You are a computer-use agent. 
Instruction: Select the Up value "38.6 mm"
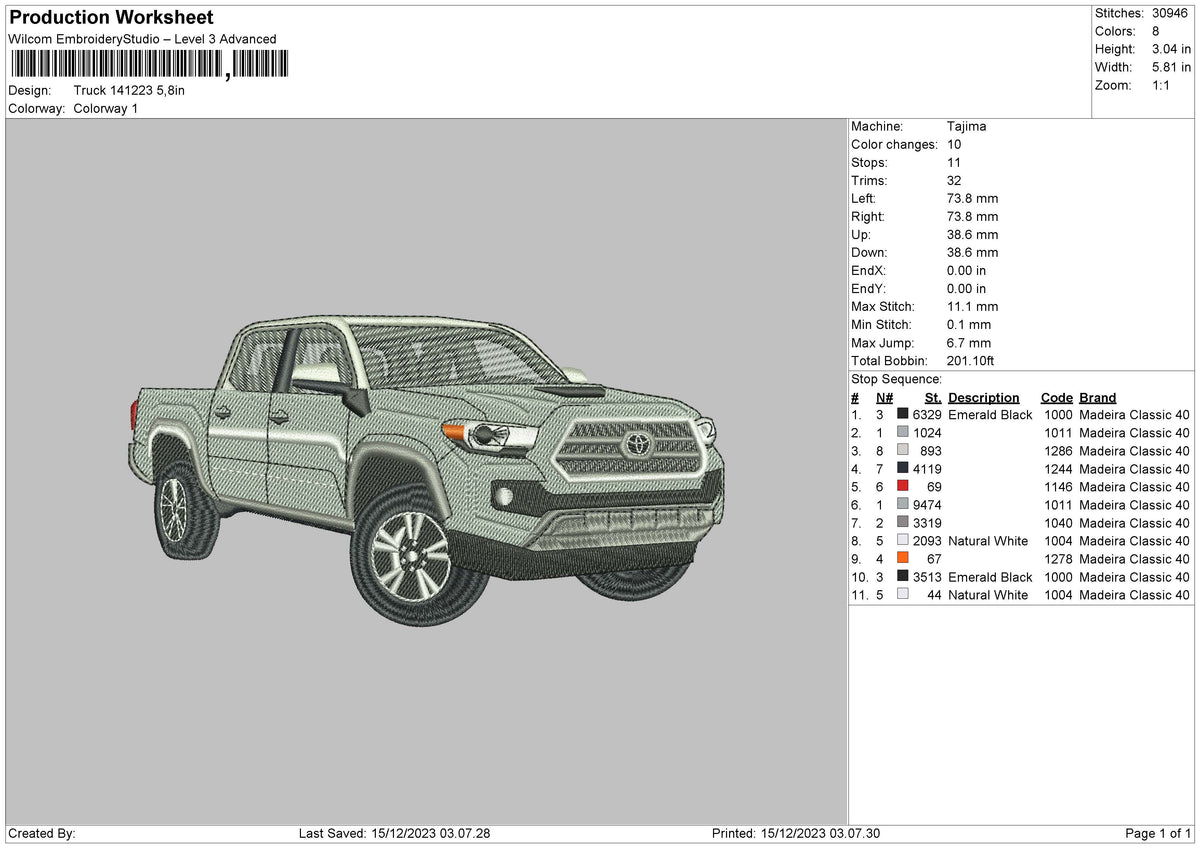coord(972,235)
